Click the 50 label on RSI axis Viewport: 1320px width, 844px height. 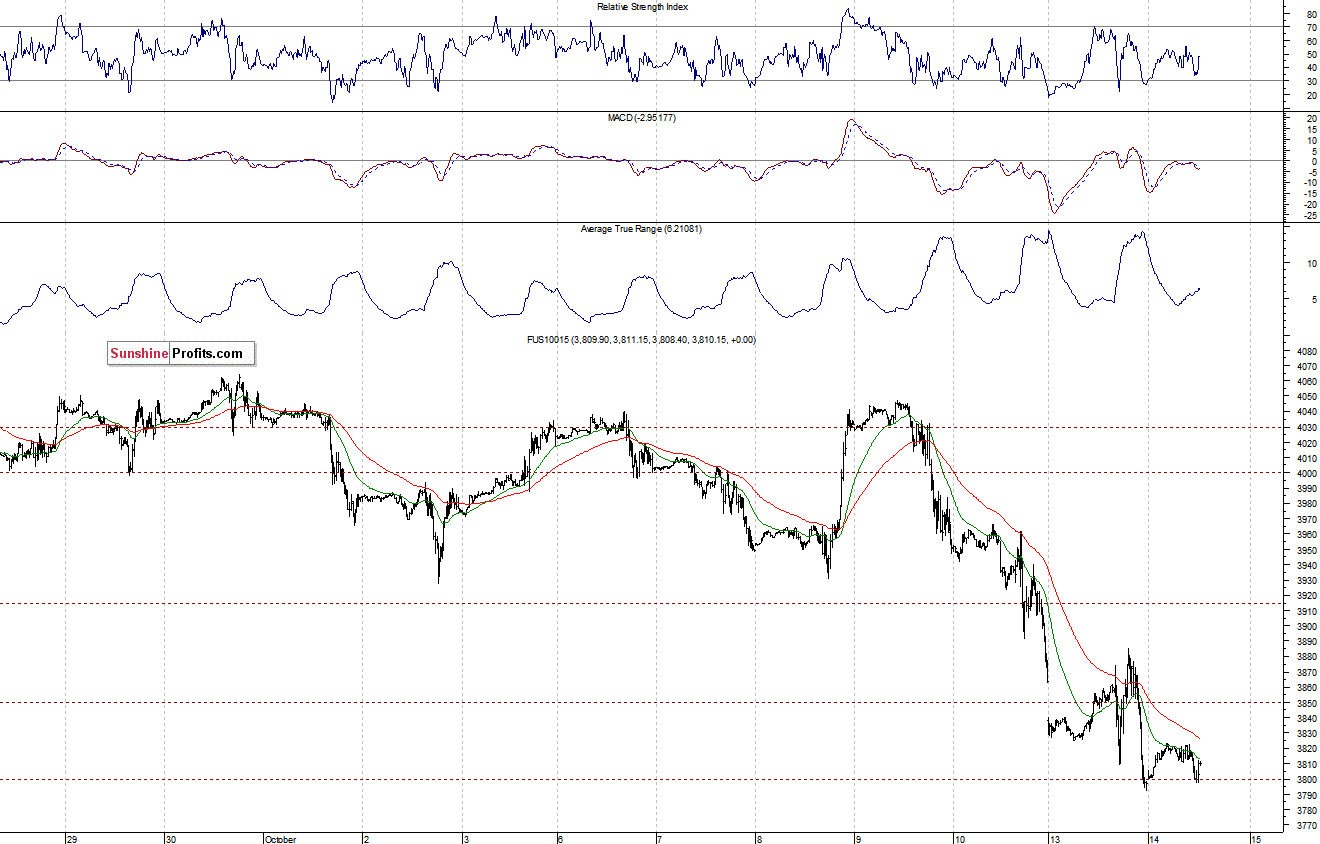coord(1311,55)
